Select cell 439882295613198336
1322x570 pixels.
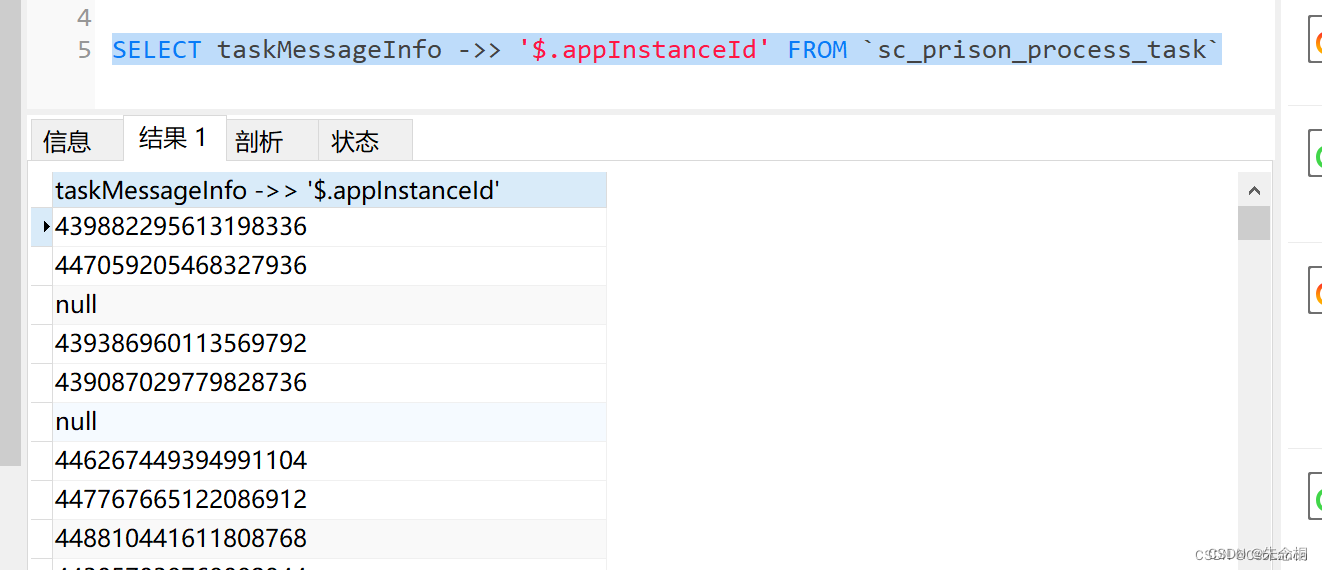(181, 227)
